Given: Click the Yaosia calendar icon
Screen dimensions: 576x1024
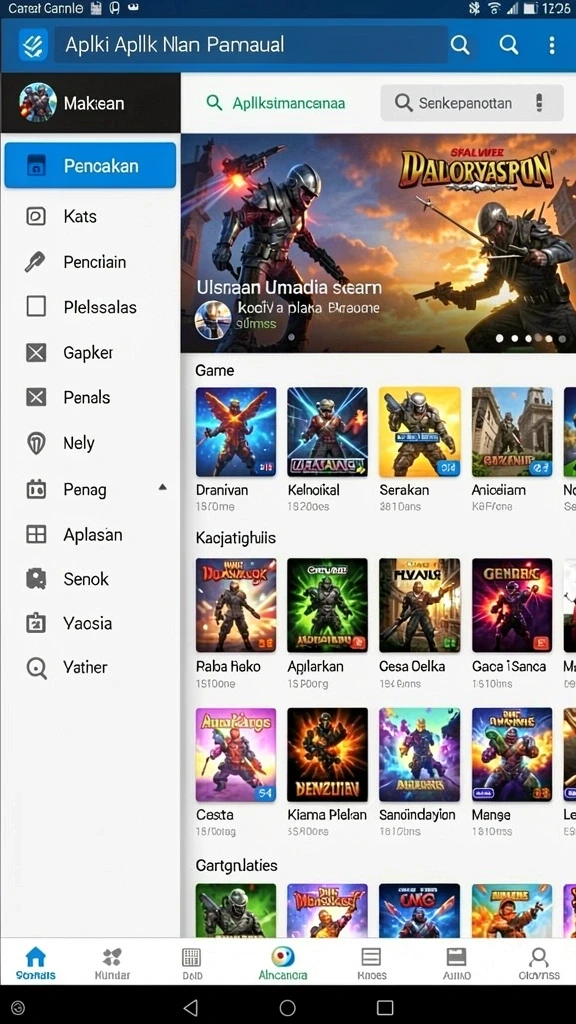Looking at the screenshot, I should tap(36, 623).
